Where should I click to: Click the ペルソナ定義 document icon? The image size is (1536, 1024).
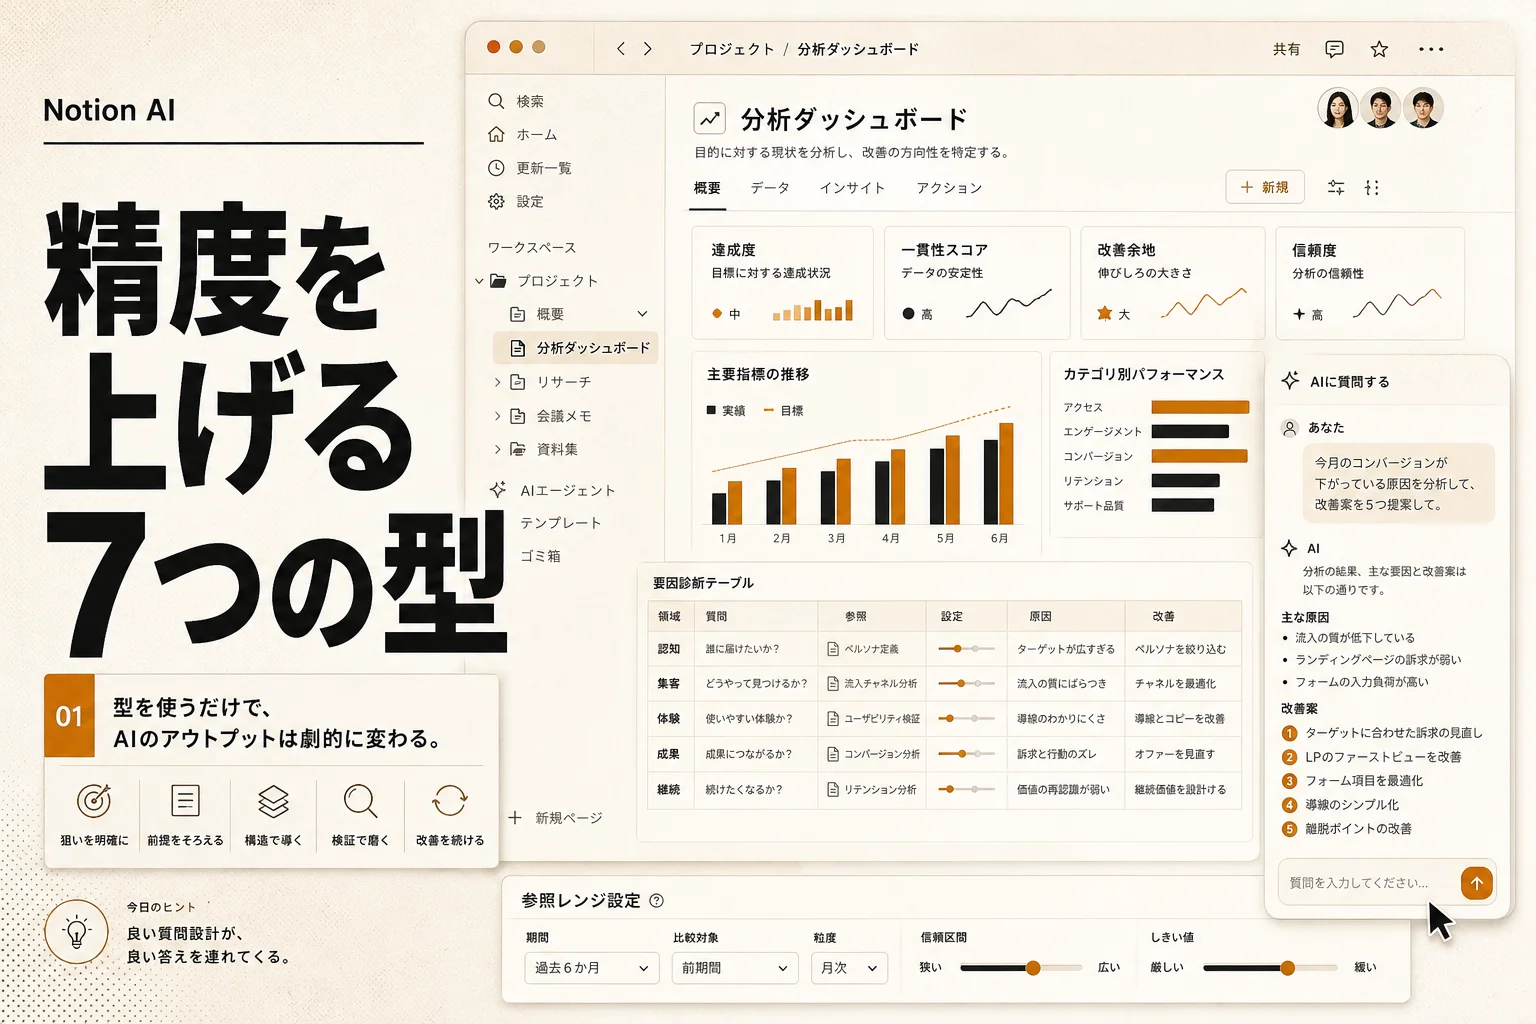(x=833, y=649)
